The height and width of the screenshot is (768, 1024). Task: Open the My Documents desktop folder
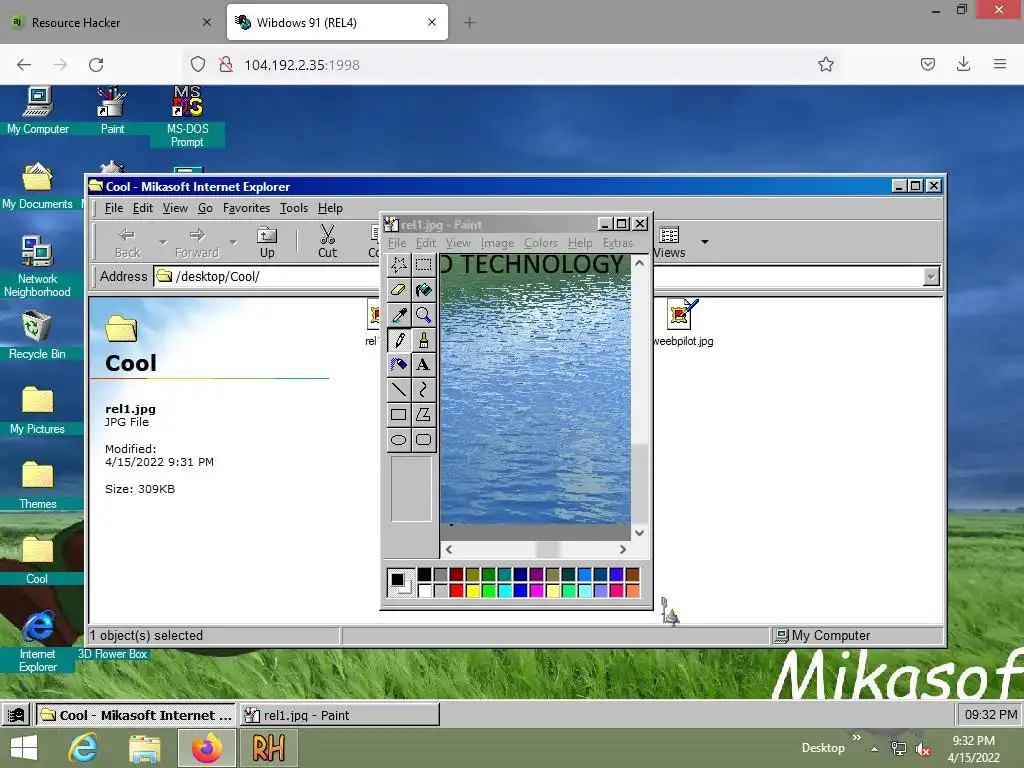(x=37, y=185)
